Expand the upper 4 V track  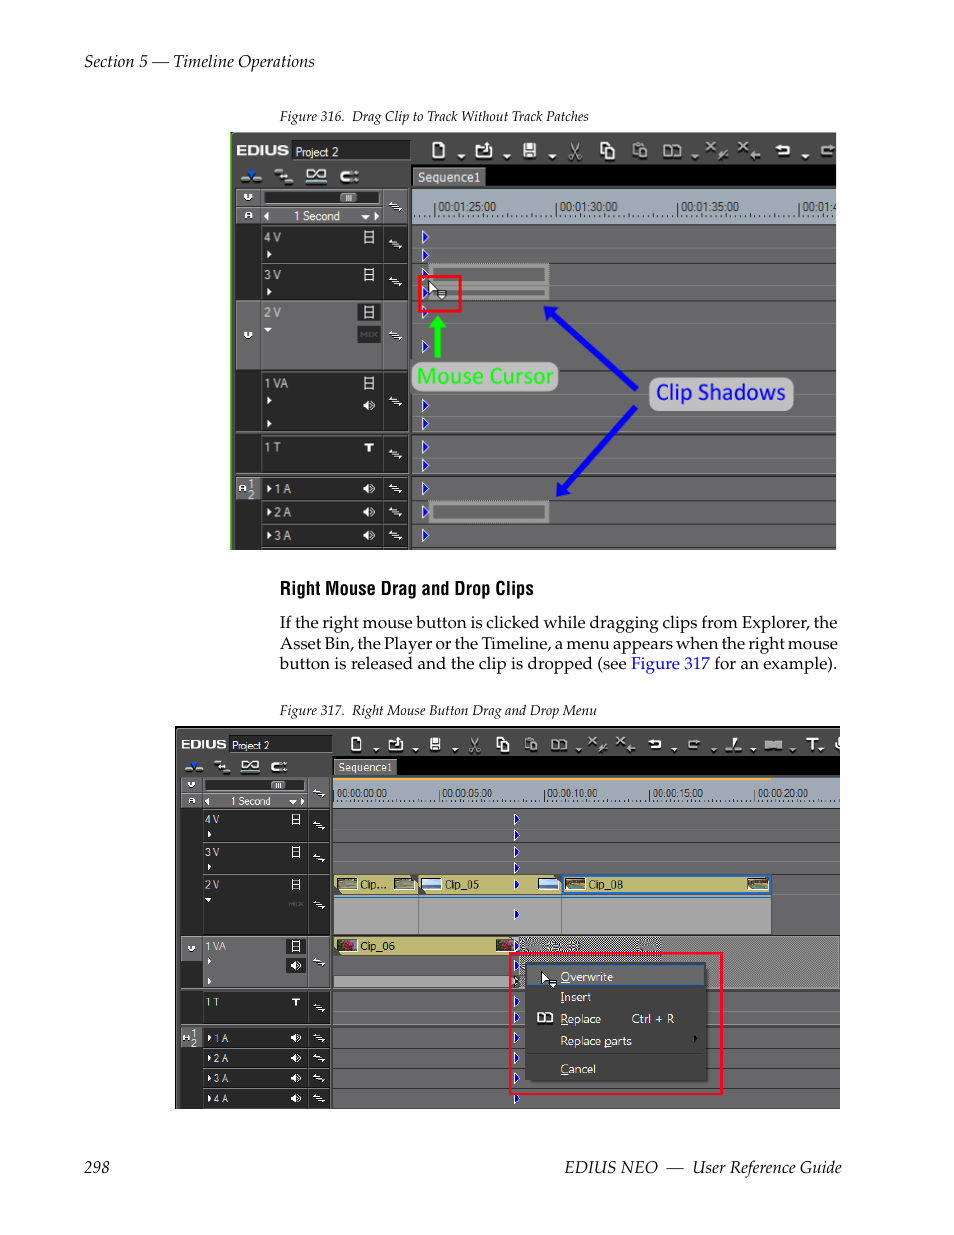click(269, 254)
